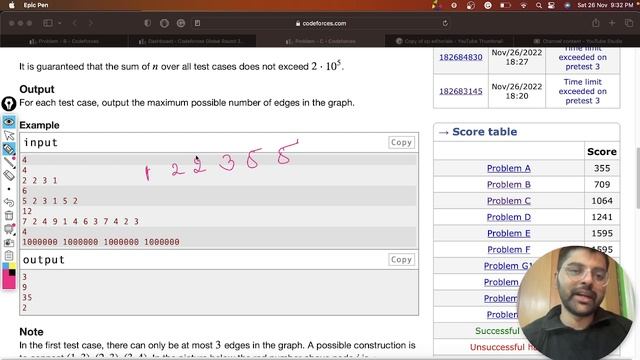Go back with Safari's back arrow

click(x=75, y=23)
